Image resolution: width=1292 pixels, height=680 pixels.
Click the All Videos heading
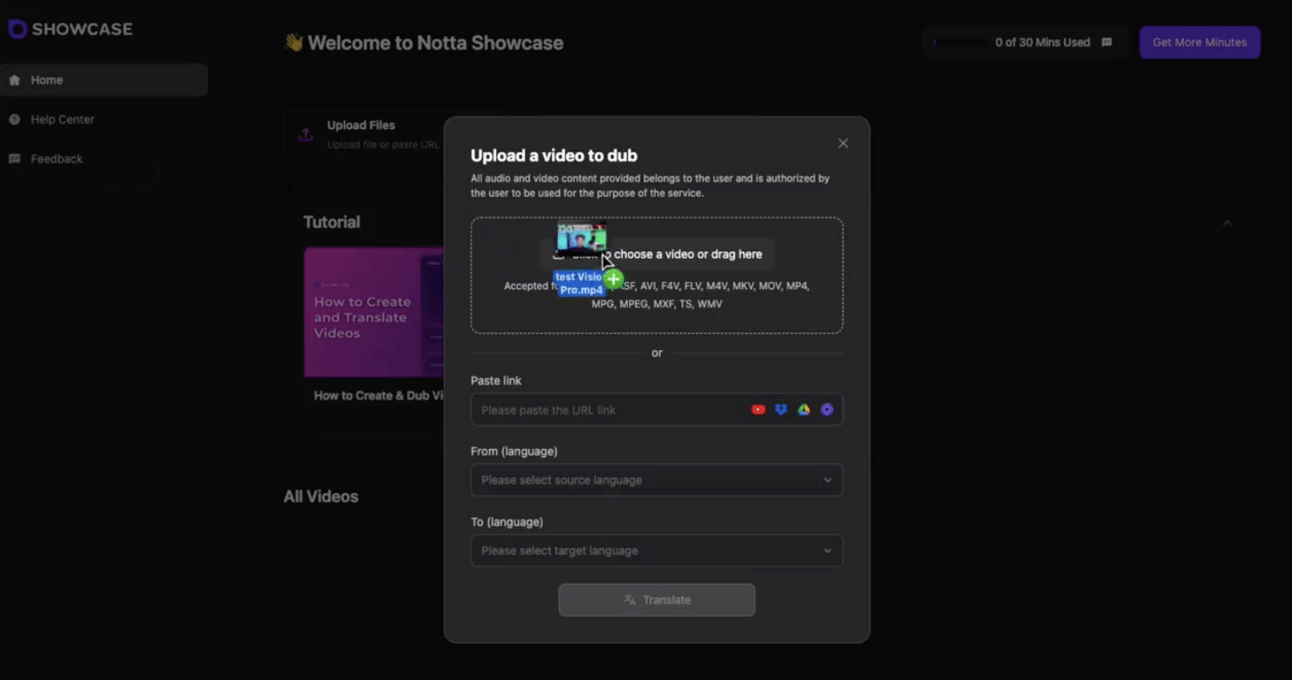click(x=321, y=496)
